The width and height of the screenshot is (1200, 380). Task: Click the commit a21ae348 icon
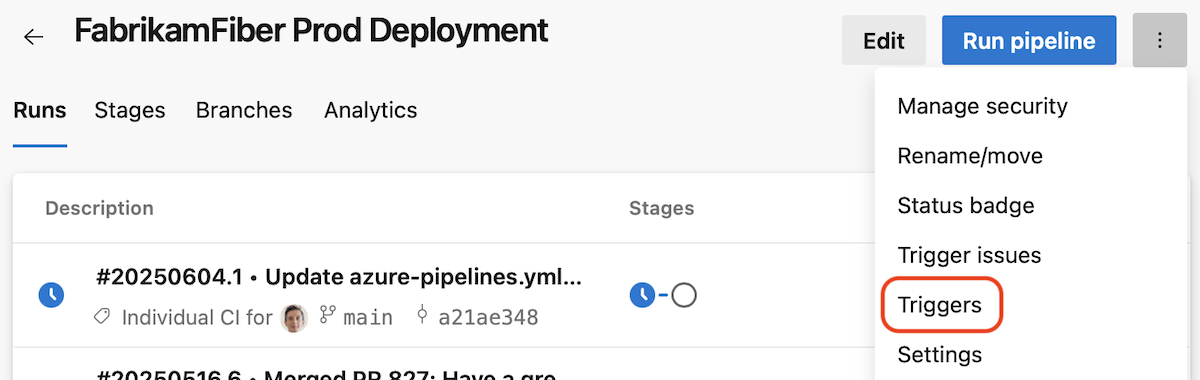421,317
